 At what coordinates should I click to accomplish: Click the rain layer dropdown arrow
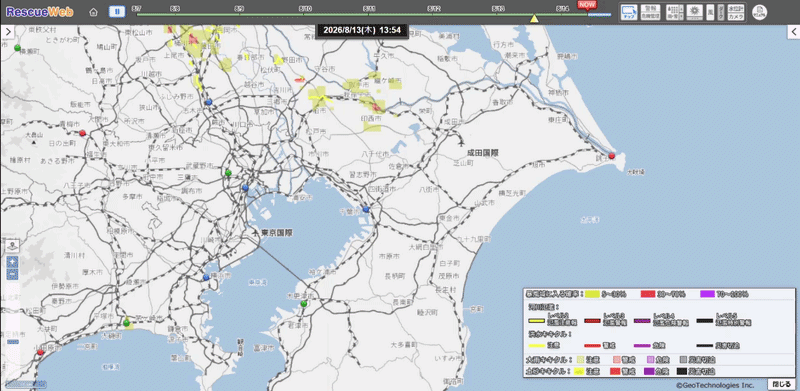pos(682,16)
